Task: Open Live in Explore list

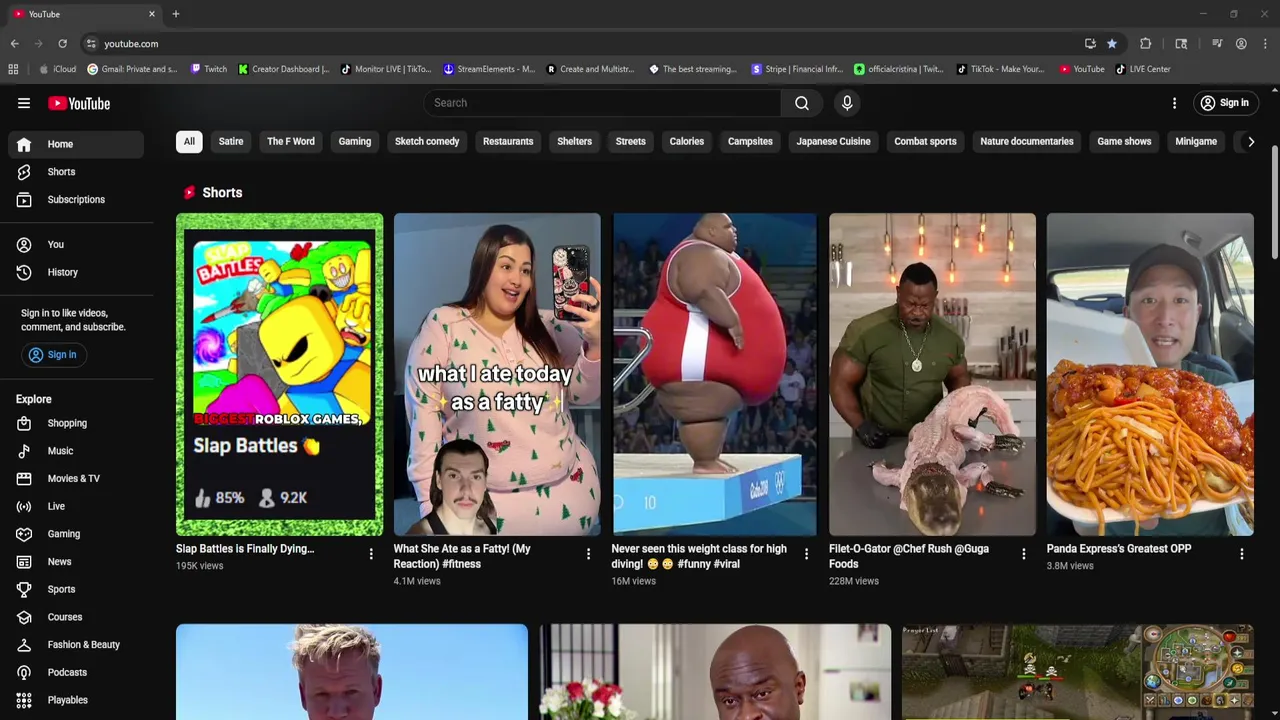Action: pos(76,506)
